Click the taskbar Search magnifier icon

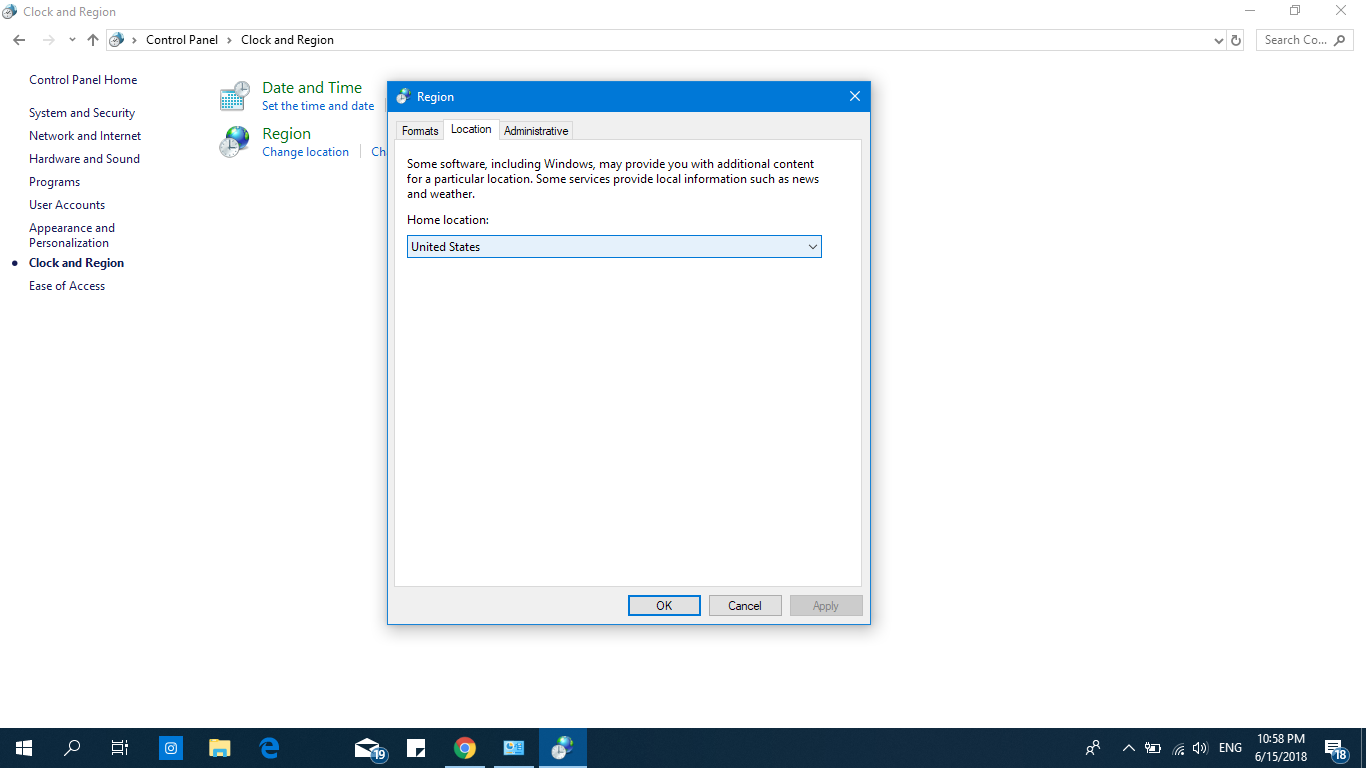pyautogui.click(x=72, y=748)
